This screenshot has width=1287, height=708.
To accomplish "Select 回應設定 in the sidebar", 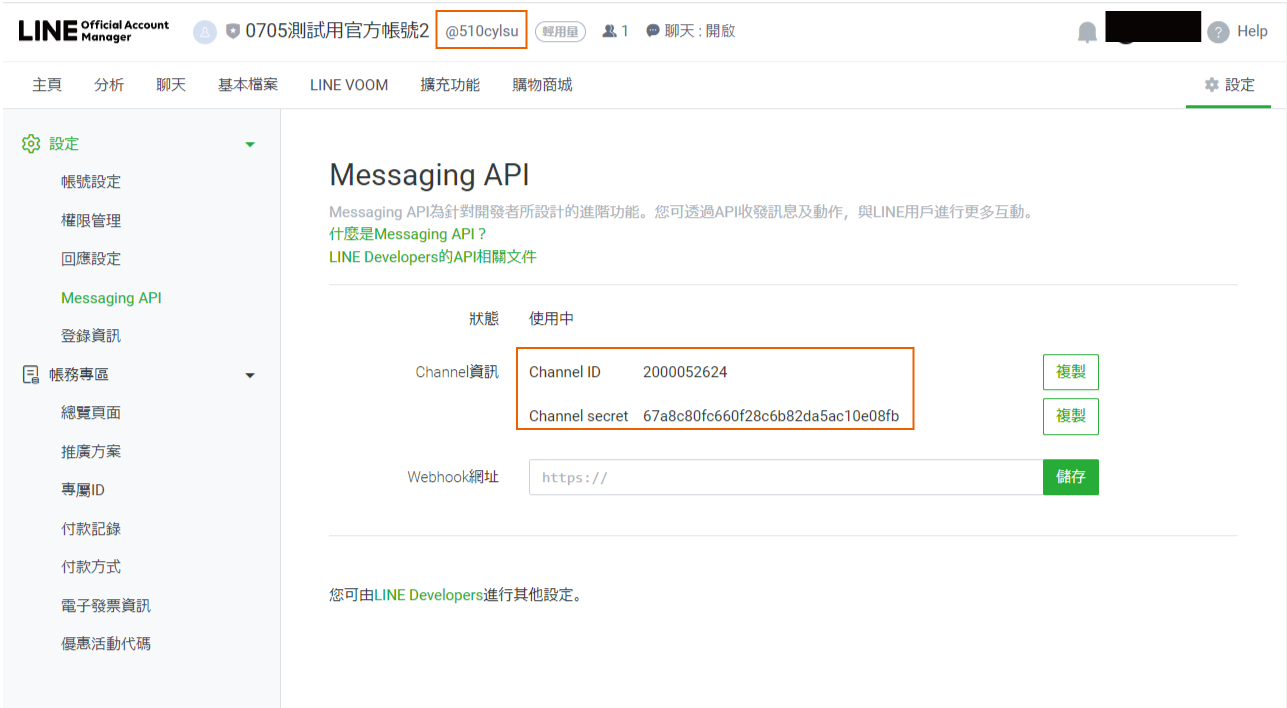I will (x=91, y=259).
